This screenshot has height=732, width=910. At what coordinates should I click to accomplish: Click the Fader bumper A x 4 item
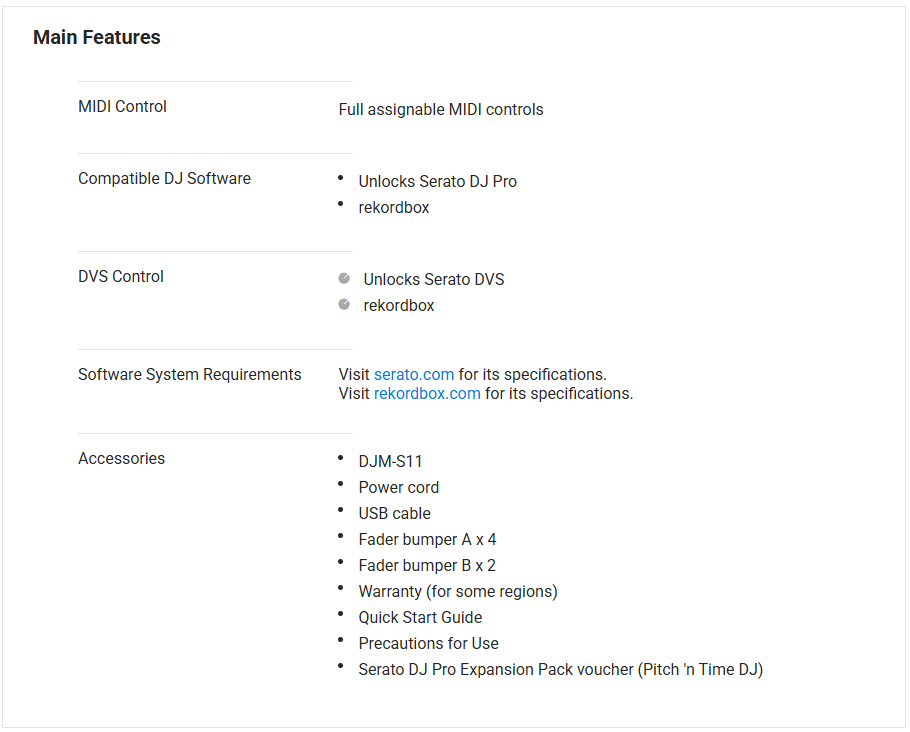[427, 540]
